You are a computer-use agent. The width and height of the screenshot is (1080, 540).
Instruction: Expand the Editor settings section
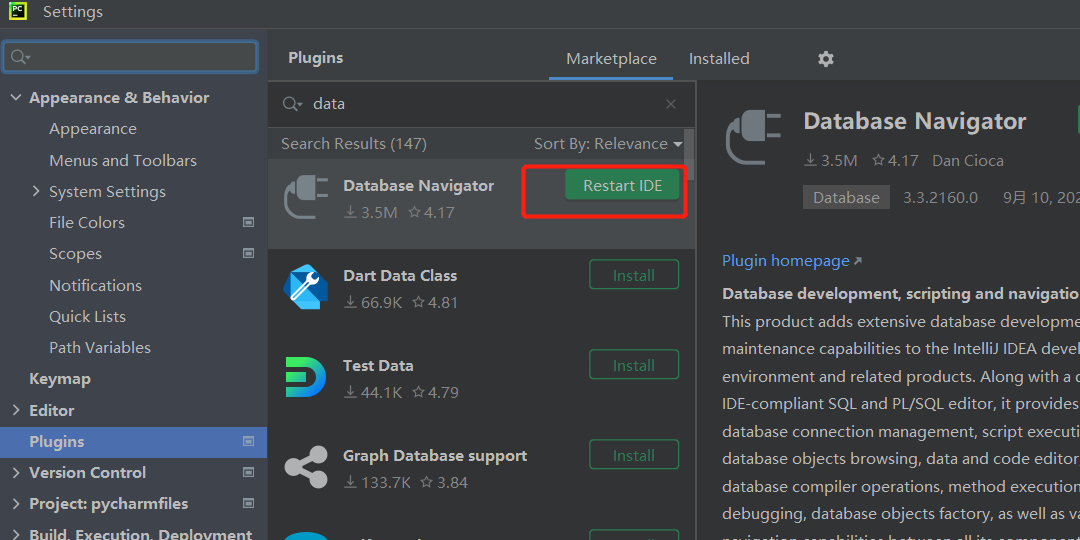(16, 410)
